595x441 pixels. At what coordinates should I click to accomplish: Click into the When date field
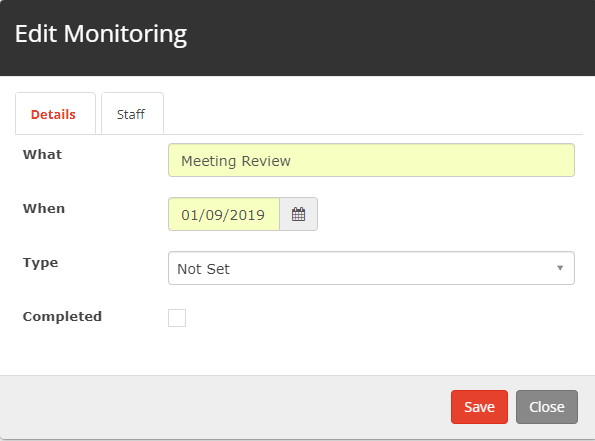(x=224, y=214)
